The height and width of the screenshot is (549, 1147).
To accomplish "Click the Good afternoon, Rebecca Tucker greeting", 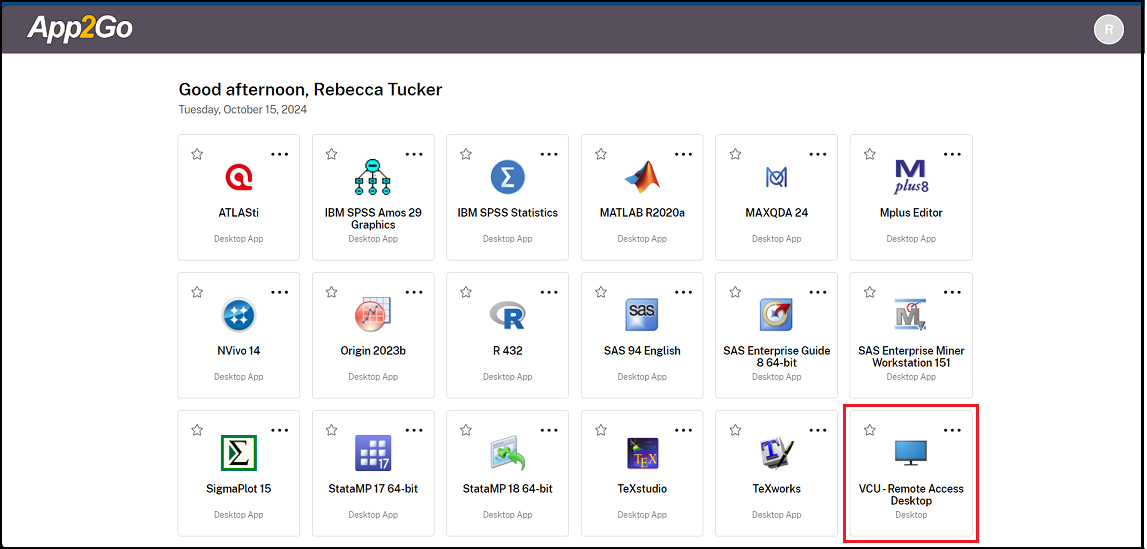I will coord(310,90).
